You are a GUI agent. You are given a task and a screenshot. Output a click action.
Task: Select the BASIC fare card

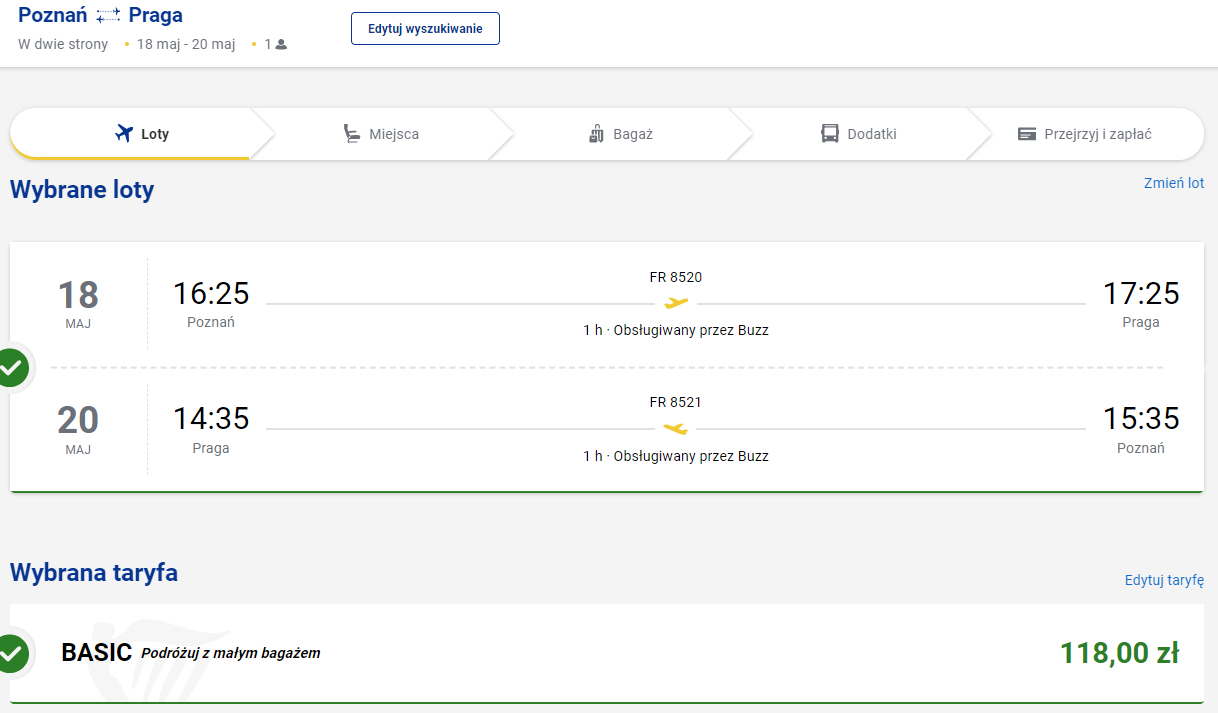(x=607, y=653)
